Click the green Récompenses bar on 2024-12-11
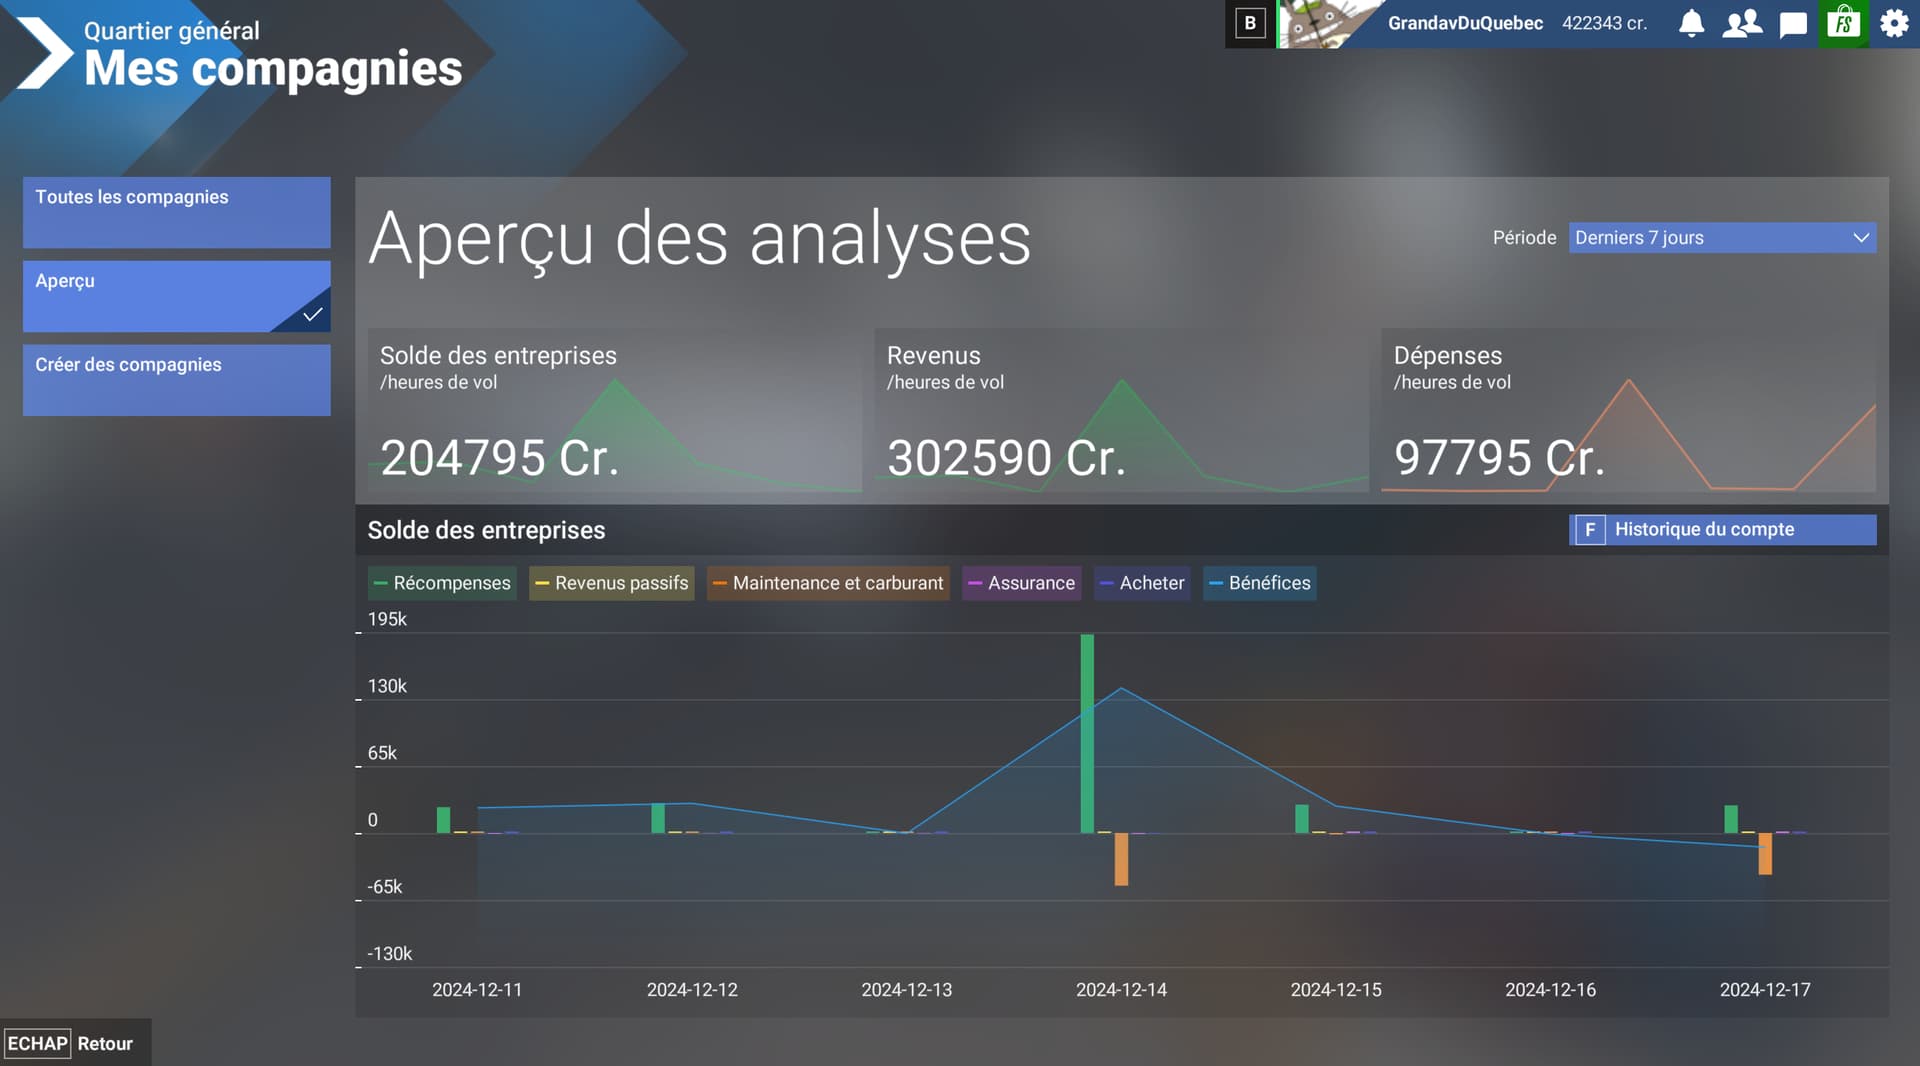The image size is (1920, 1066). (443, 820)
